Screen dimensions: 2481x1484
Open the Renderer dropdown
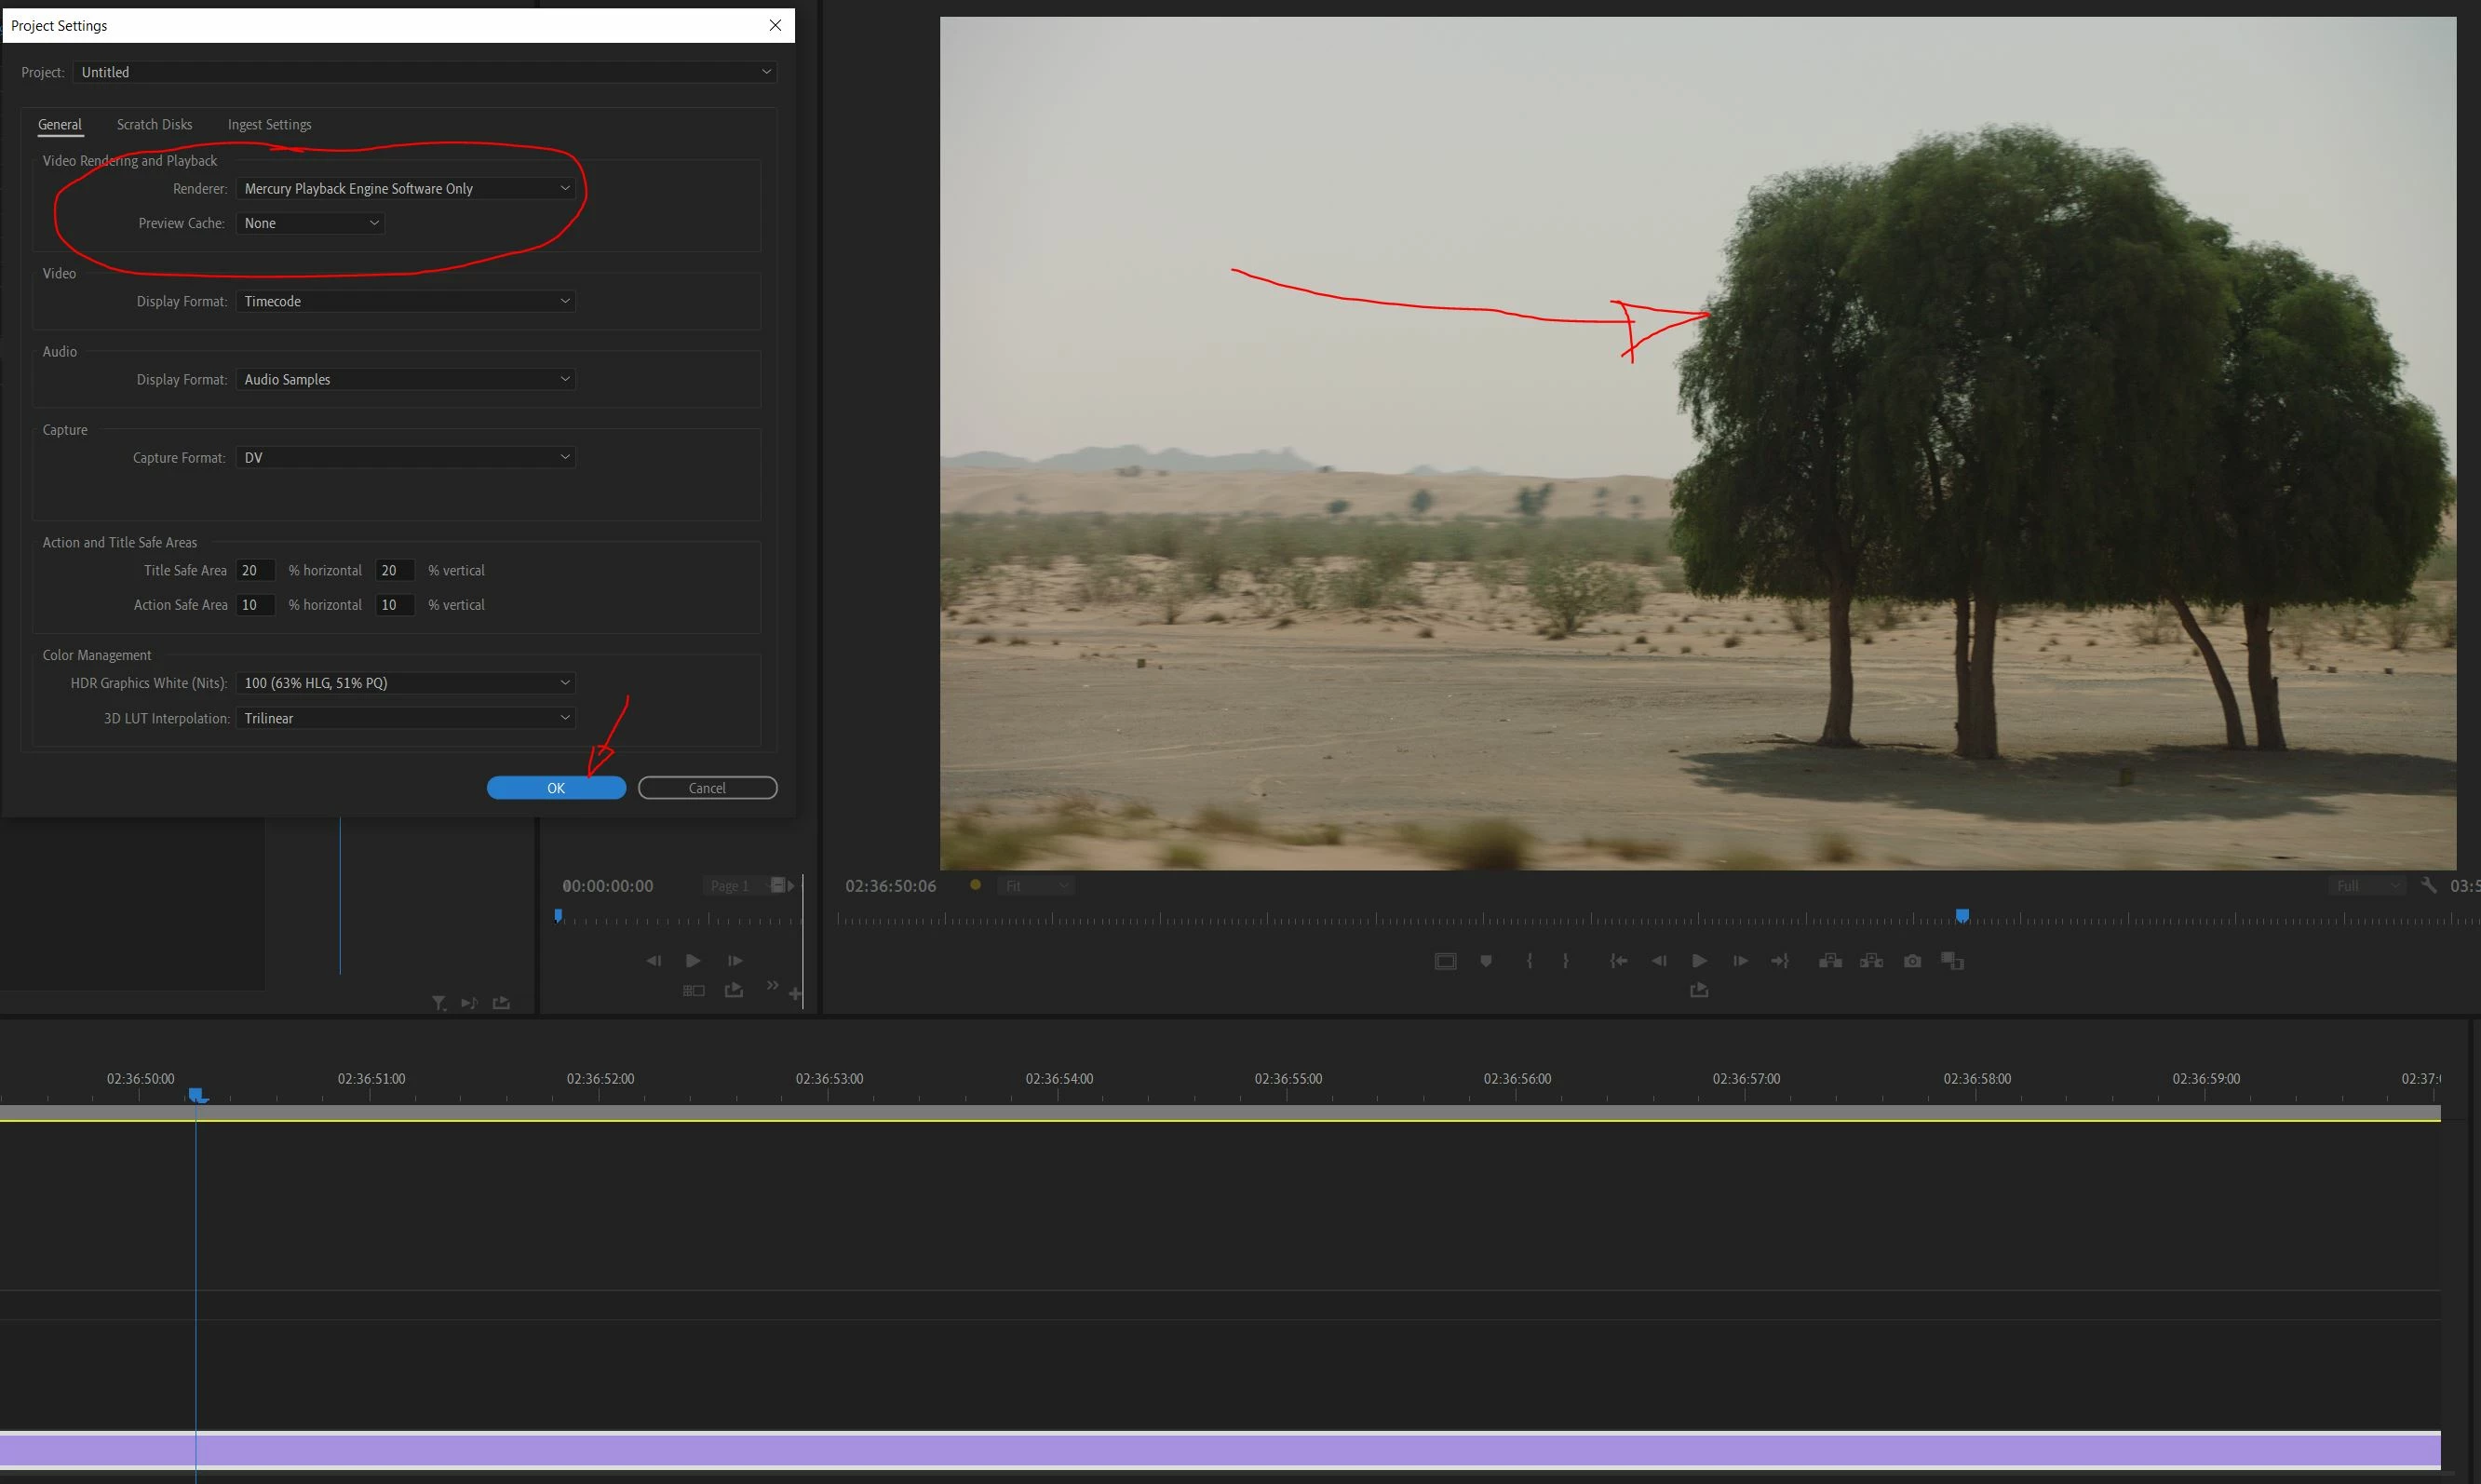(x=406, y=188)
